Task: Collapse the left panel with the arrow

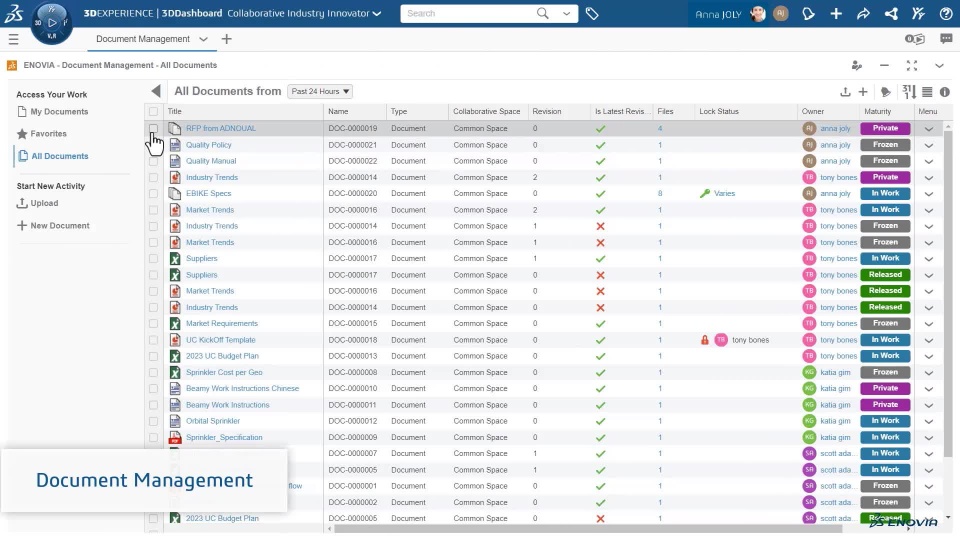Action: pyautogui.click(x=156, y=91)
